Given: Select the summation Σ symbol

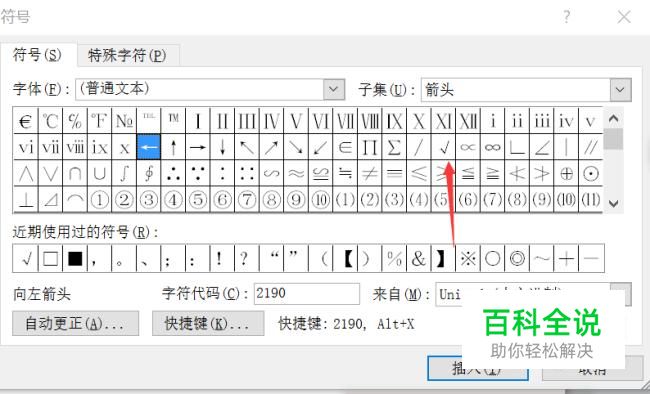Looking at the screenshot, I should (x=394, y=147).
